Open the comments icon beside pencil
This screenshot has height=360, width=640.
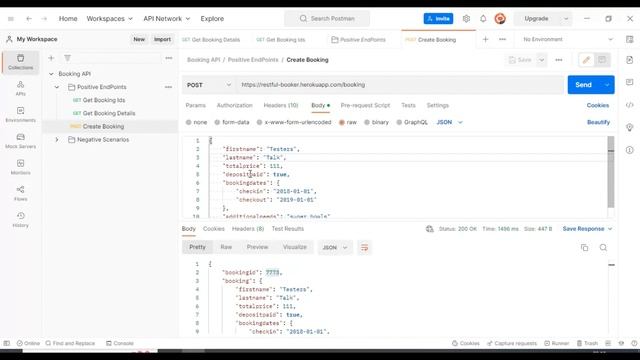click(x=602, y=60)
